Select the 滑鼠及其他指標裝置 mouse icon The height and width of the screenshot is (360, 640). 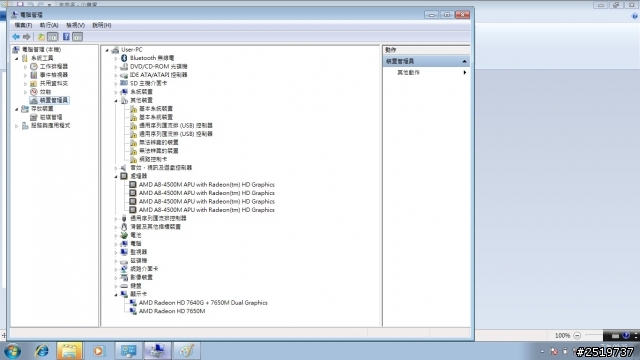click(124, 227)
